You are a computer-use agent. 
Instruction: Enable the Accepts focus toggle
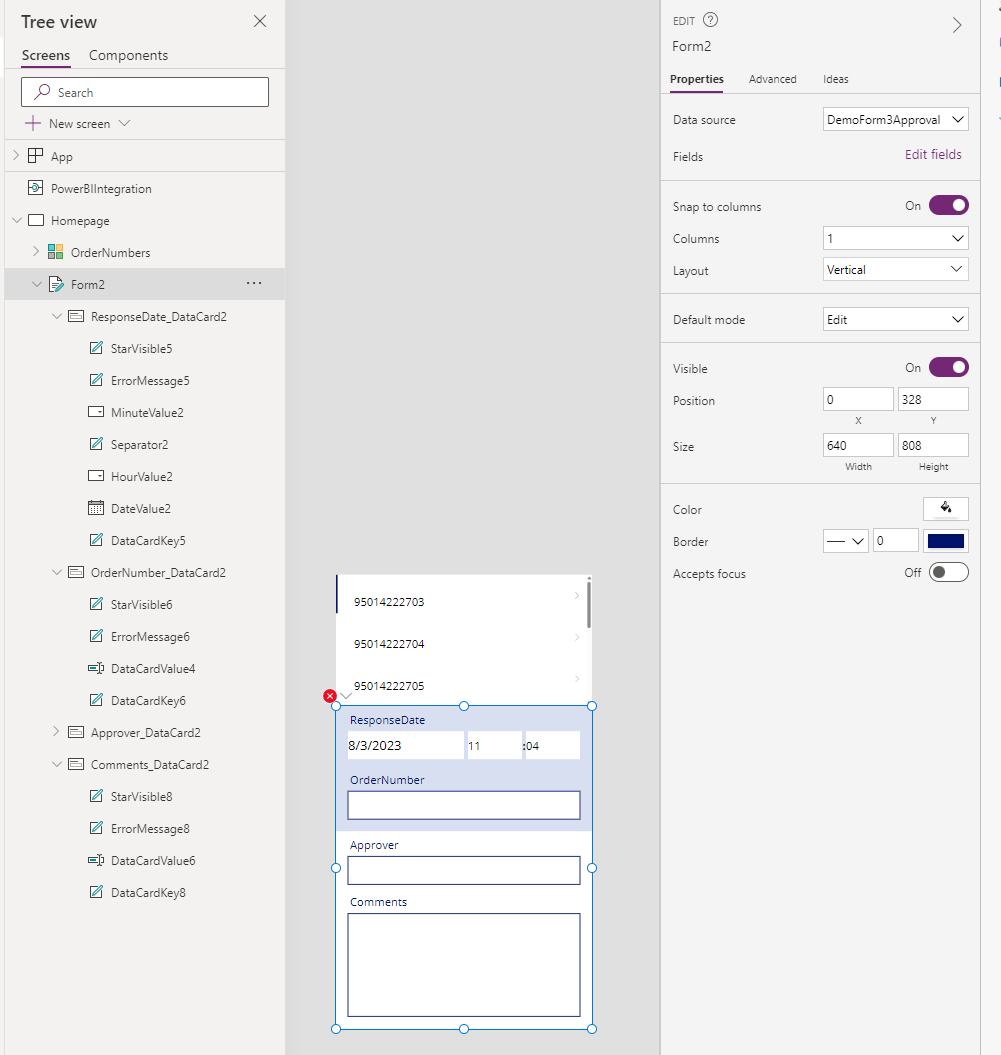947,572
